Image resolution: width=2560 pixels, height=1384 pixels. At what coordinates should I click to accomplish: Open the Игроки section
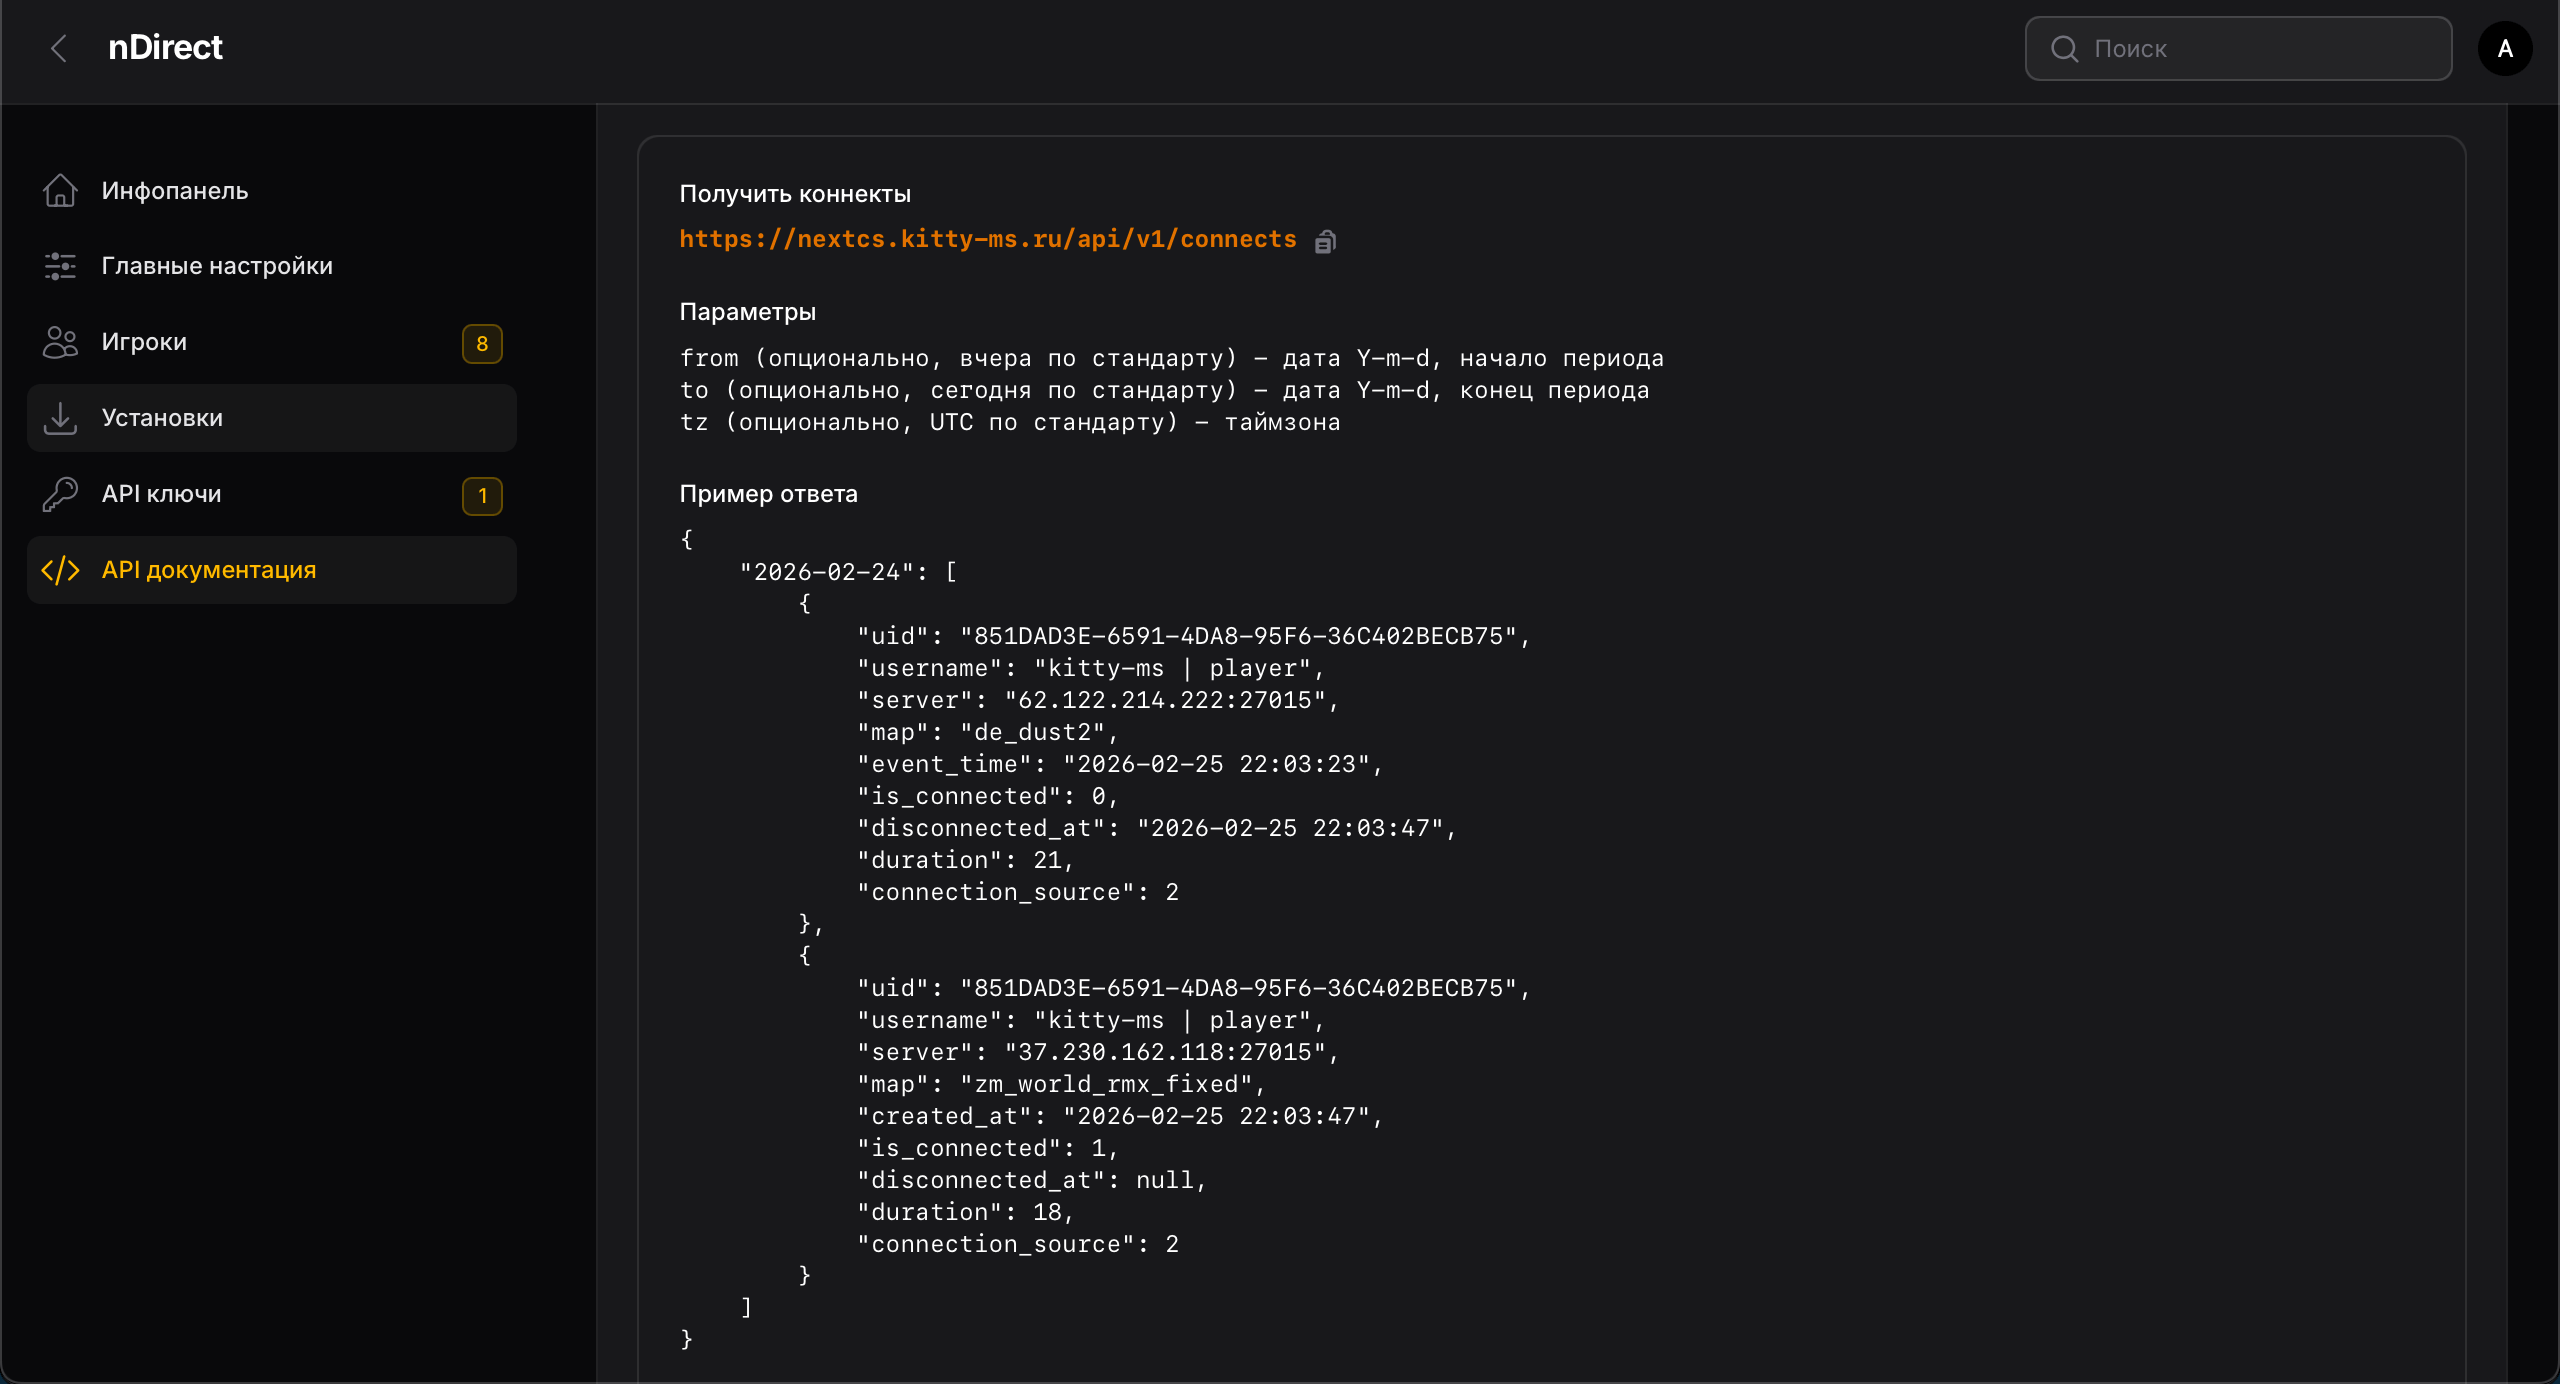[144, 342]
